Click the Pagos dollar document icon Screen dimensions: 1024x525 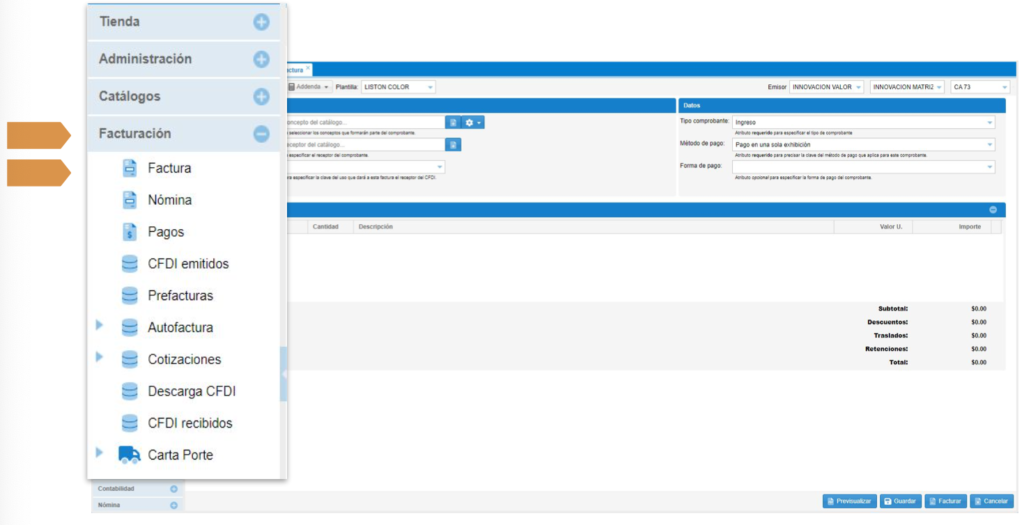(x=130, y=232)
